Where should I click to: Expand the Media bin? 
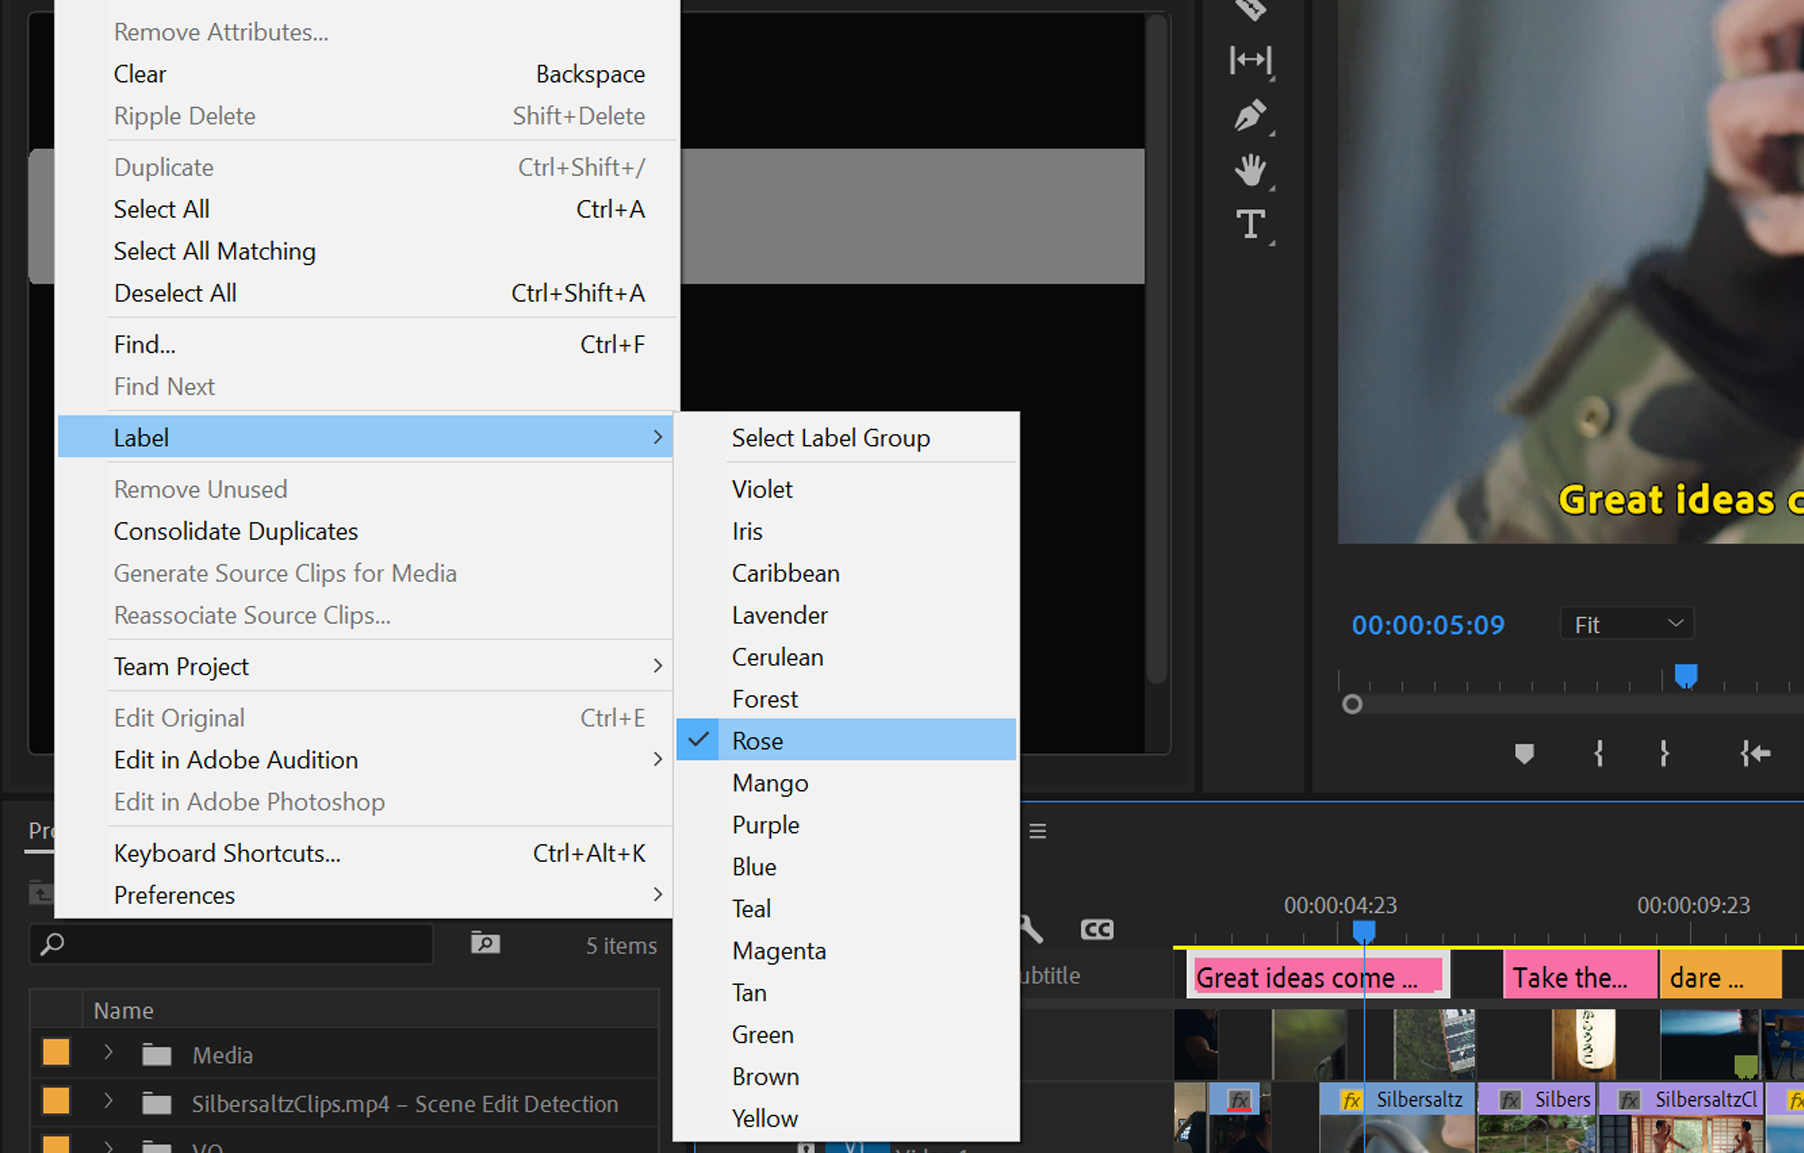(107, 1054)
